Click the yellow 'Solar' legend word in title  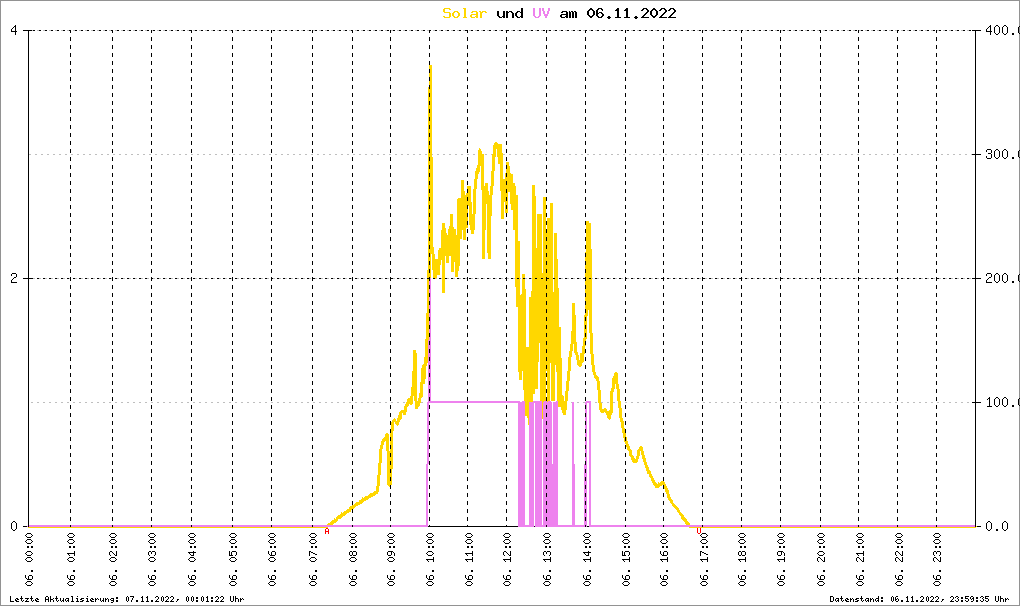coord(465,13)
